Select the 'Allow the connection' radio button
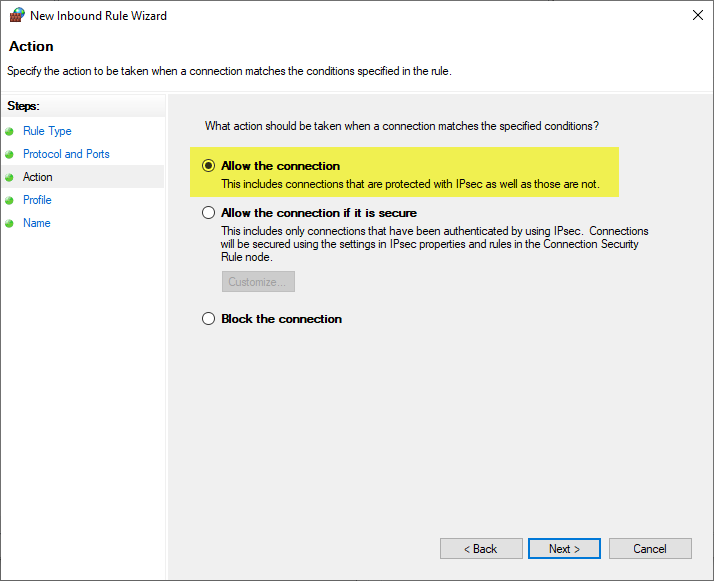 (208, 166)
